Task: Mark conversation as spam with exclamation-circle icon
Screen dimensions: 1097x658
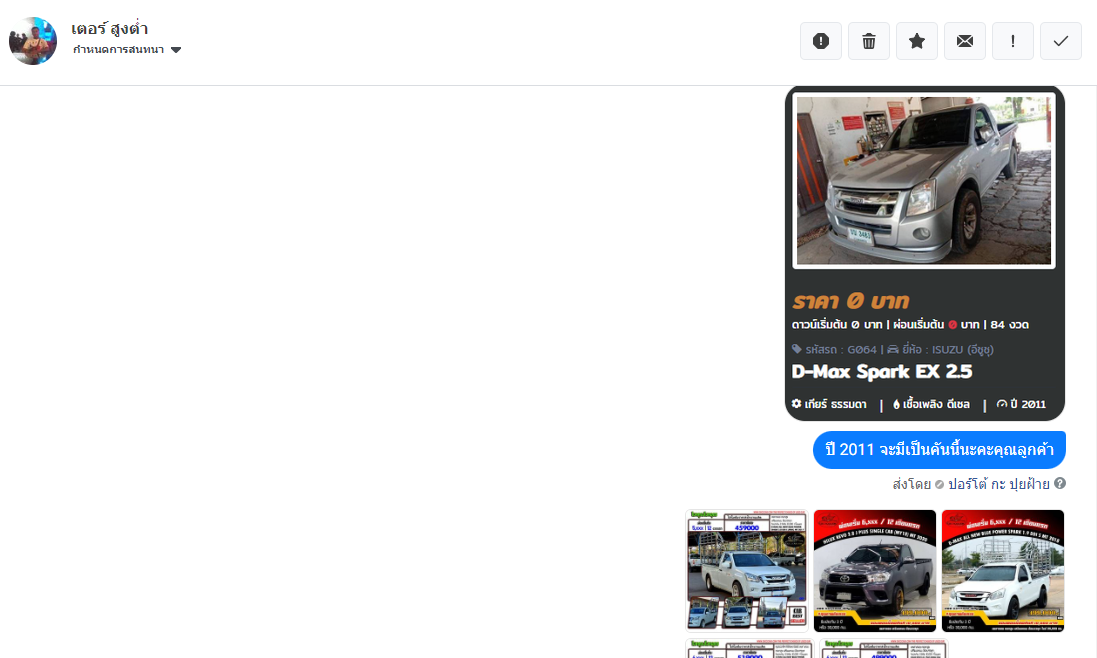Action: pyautogui.click(x=821, y=41)
